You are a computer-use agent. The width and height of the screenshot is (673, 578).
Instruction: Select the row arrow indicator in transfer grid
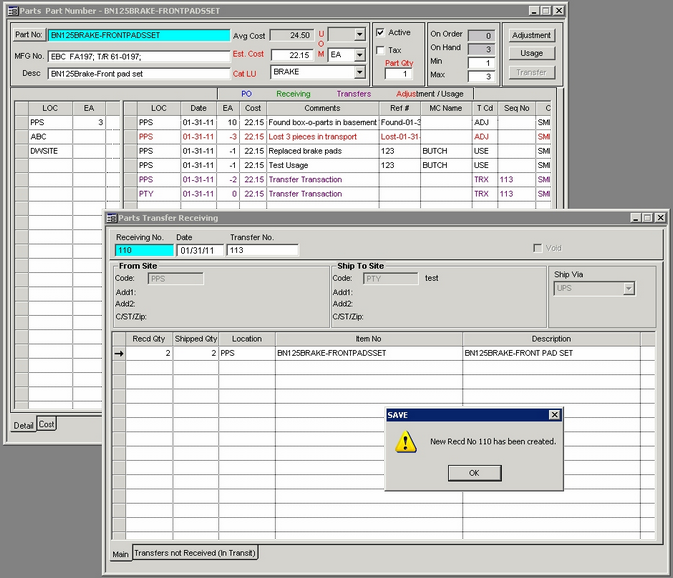pos(118,353)
